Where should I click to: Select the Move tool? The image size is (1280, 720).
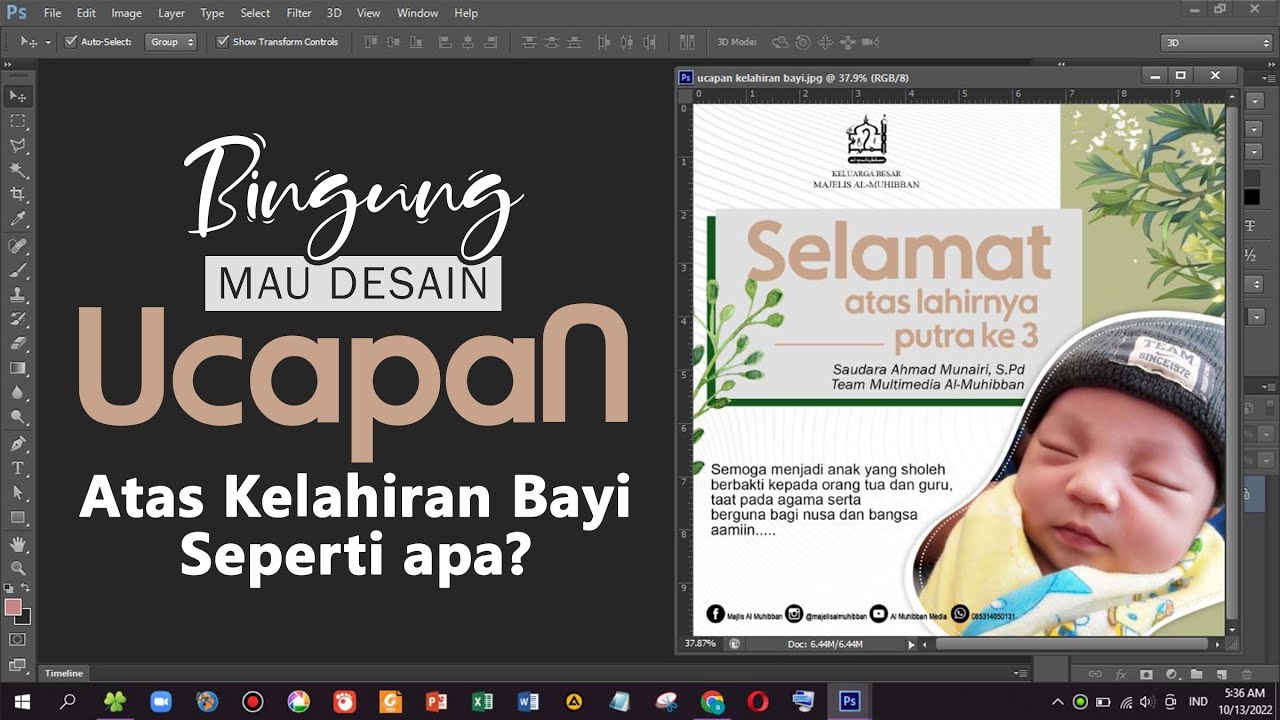pos(18,96)
